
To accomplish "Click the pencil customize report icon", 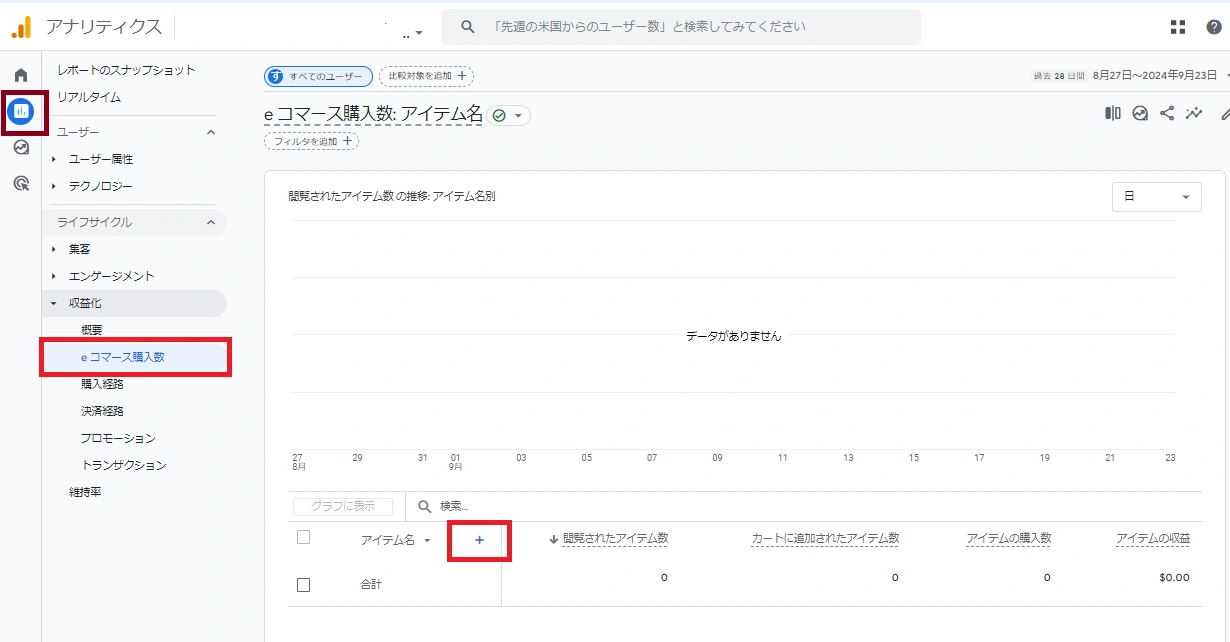I will click(x=1225, y=114).
